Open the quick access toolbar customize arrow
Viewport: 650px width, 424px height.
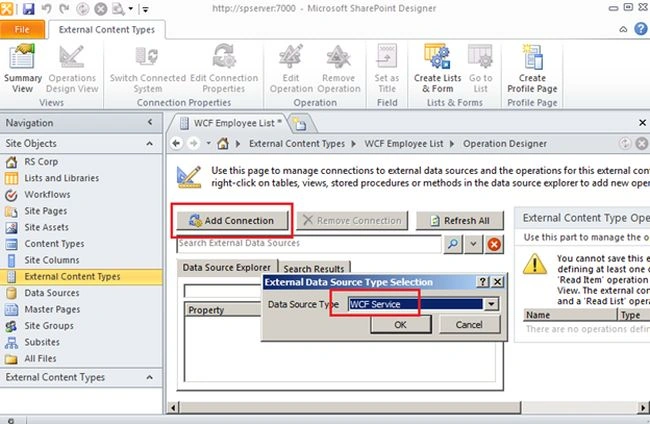click(x=145, y=9)
